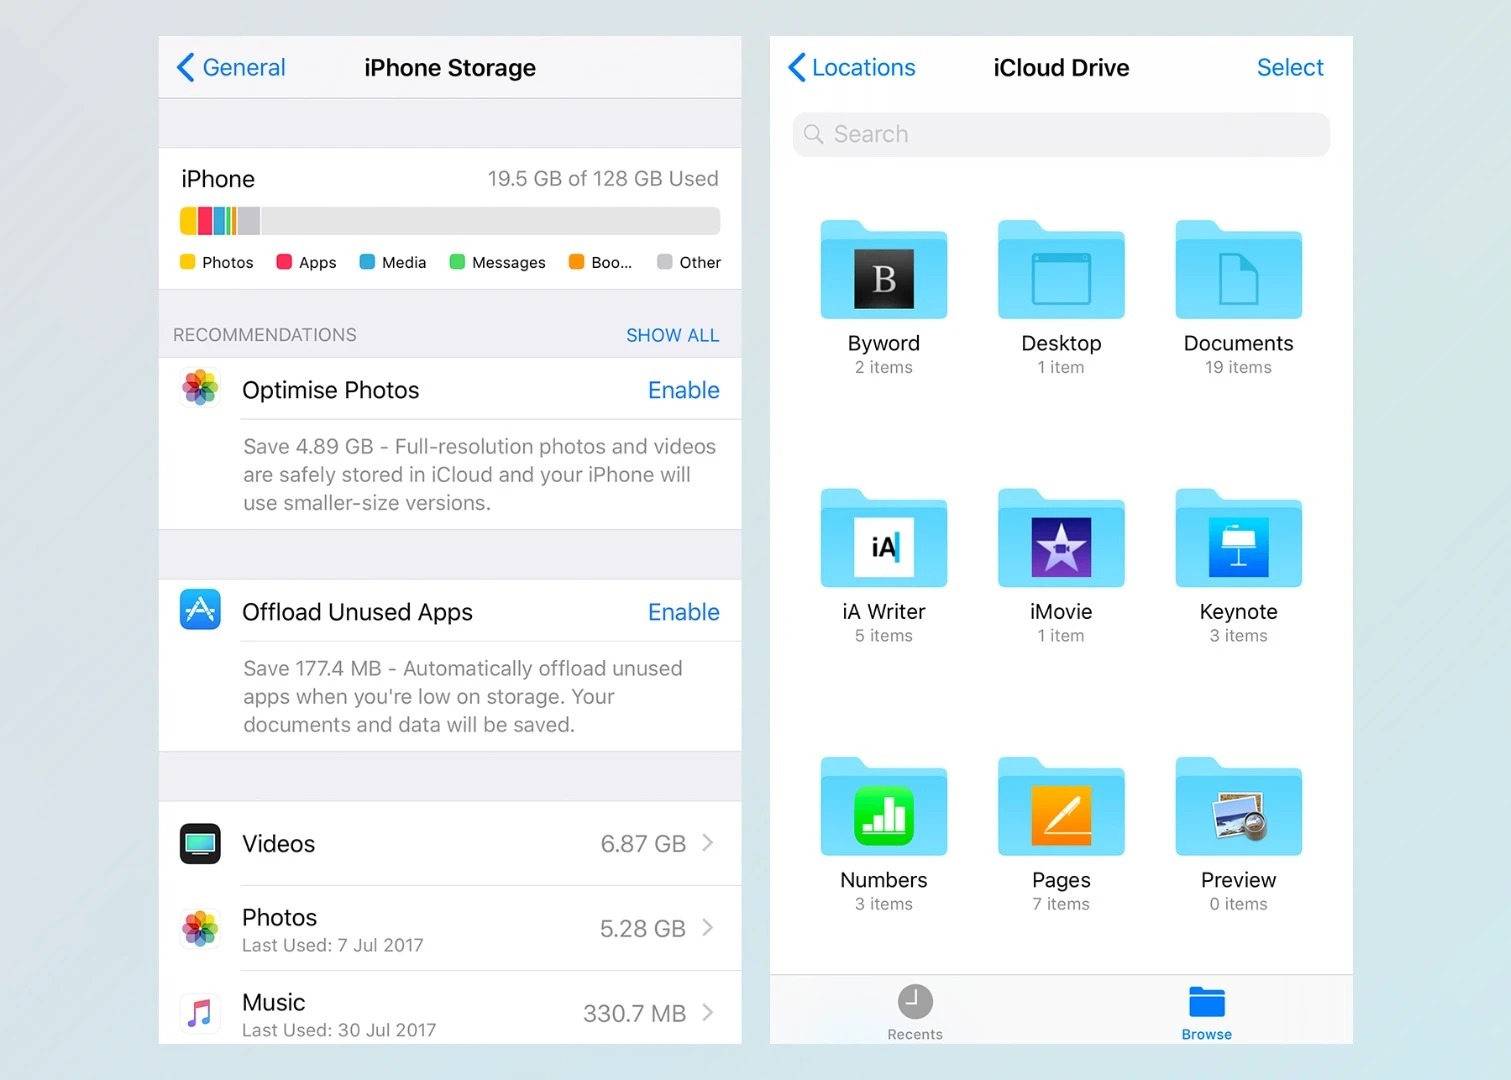Click 'Last Used: 7 Jul 2017' text

click(333, 945)
